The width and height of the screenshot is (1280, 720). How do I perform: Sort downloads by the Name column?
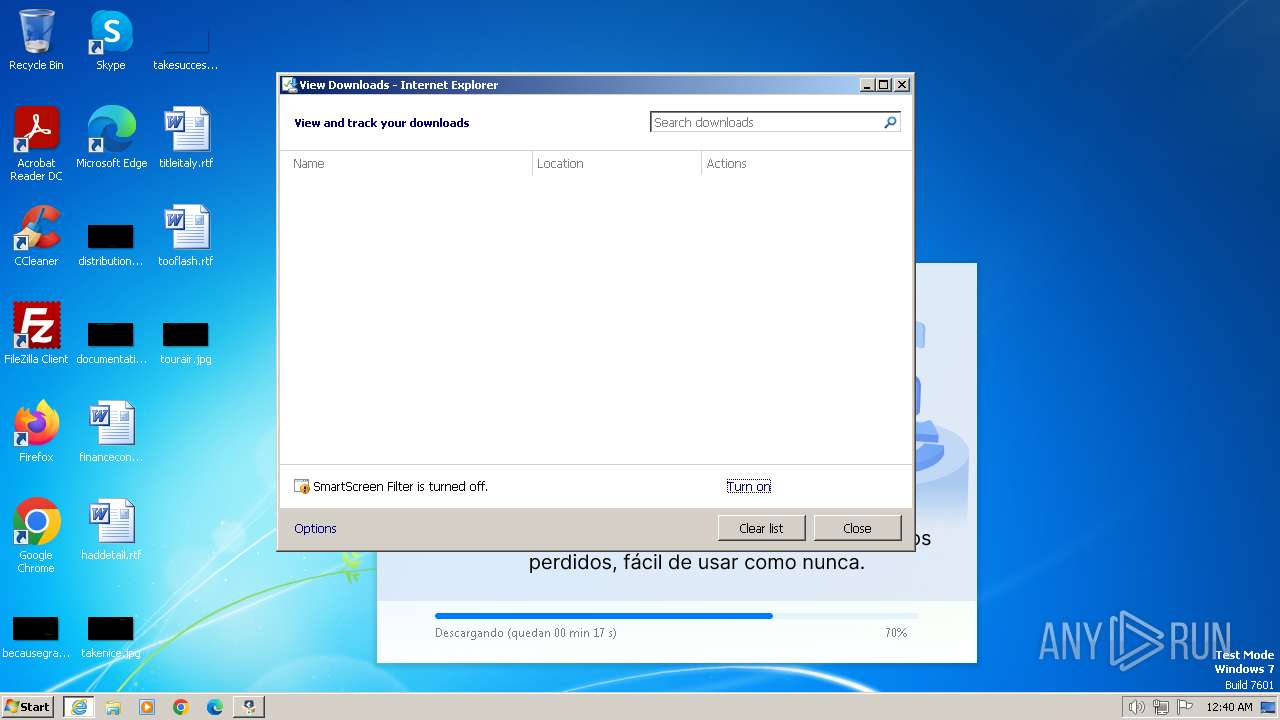406,163
